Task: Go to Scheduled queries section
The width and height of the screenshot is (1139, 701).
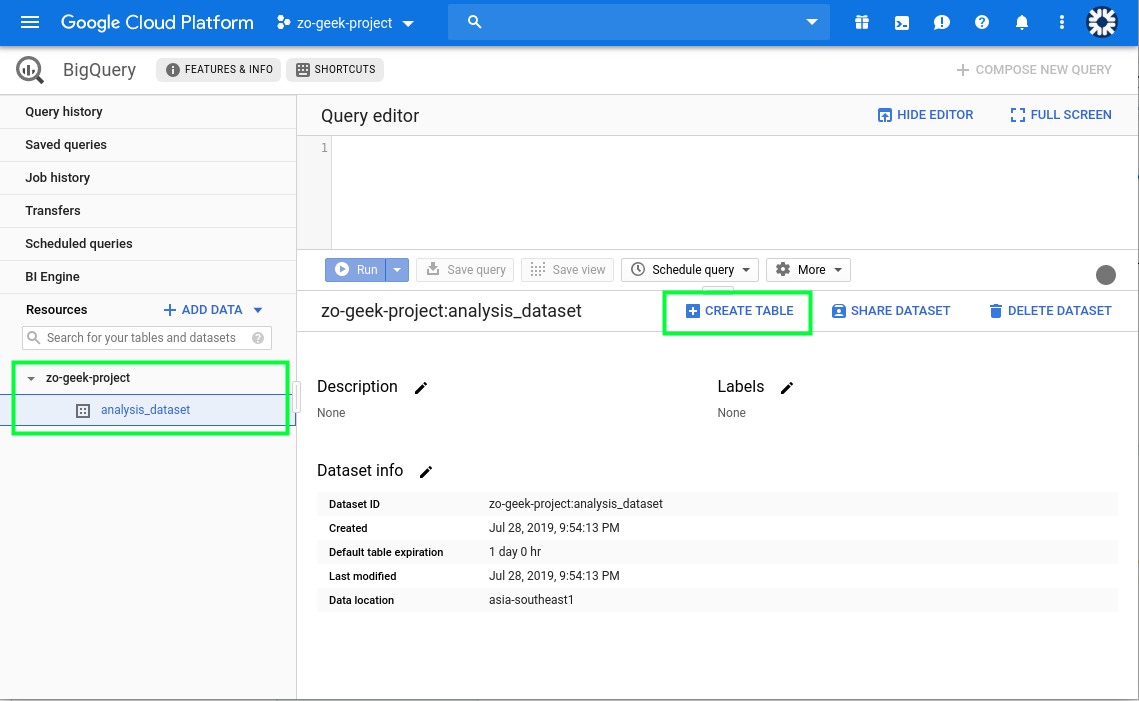Action: (79, 244)
